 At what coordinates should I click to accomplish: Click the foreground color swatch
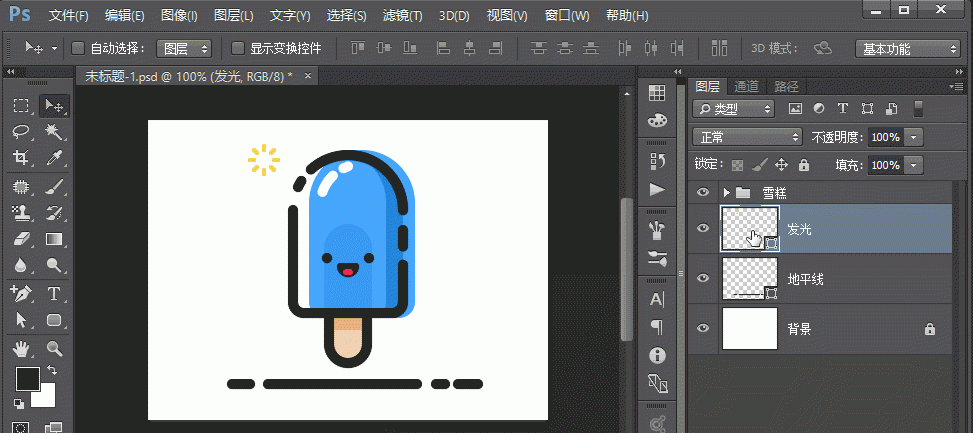pos(27,379)
